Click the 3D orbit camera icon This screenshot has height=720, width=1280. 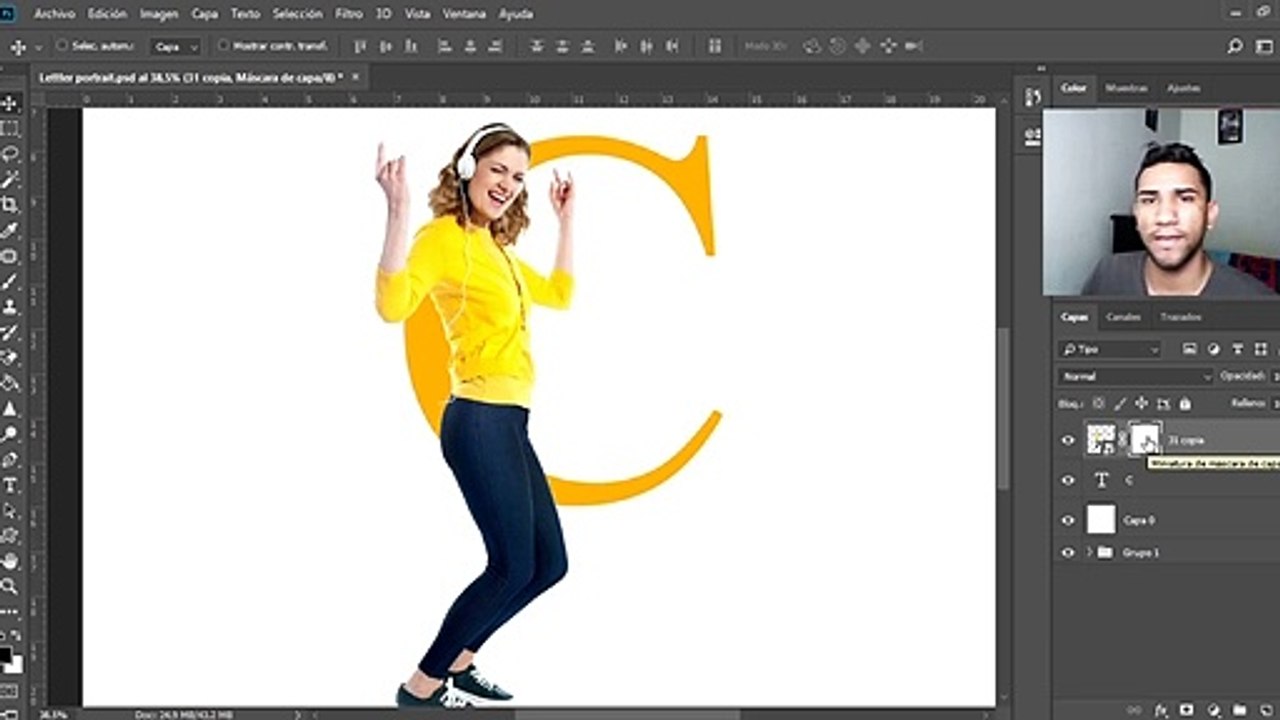coord(812,46)
